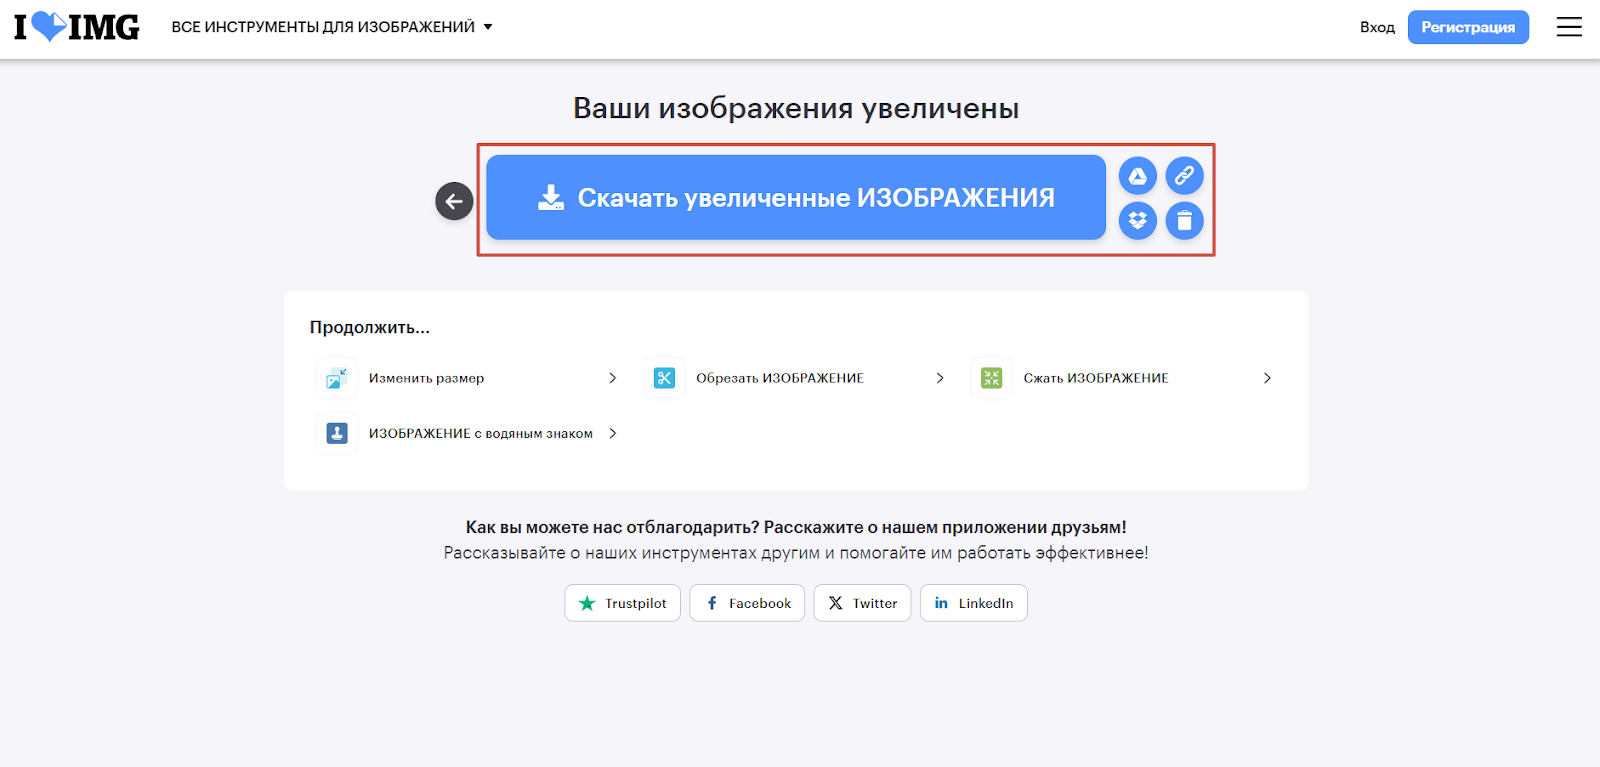Save to Dropbox icon
Image resolution: width=1600 pixels, height=767 pixels.
(x=1137, y=221)
